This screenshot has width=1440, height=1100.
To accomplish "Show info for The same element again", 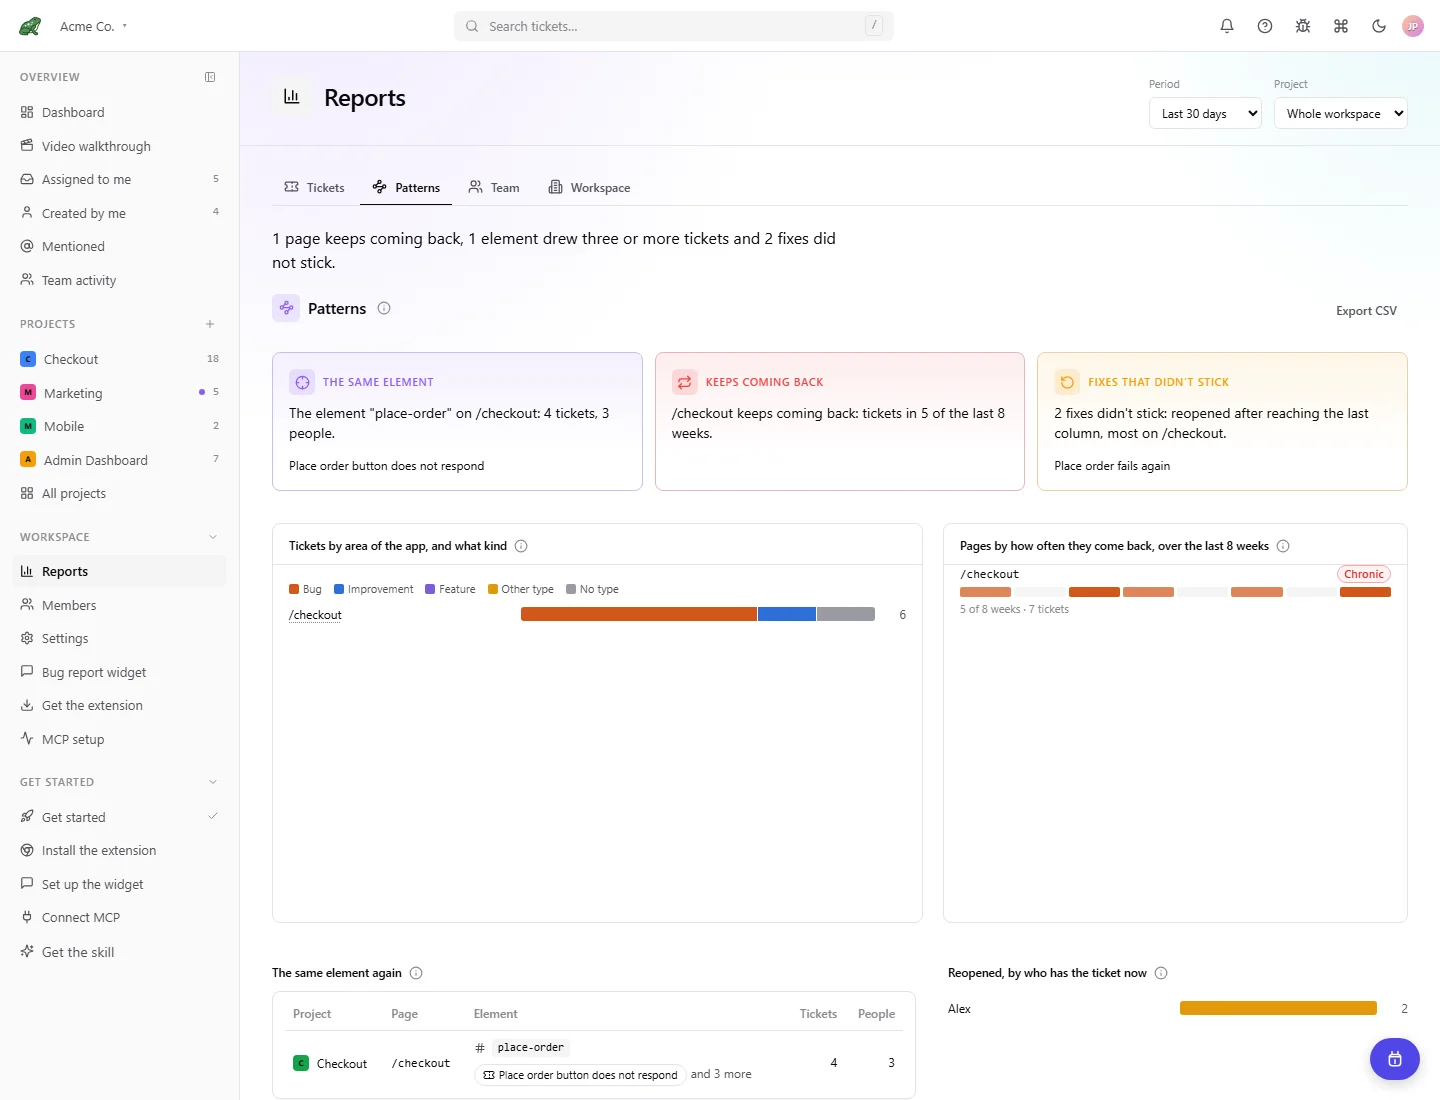I will point(416,973).
